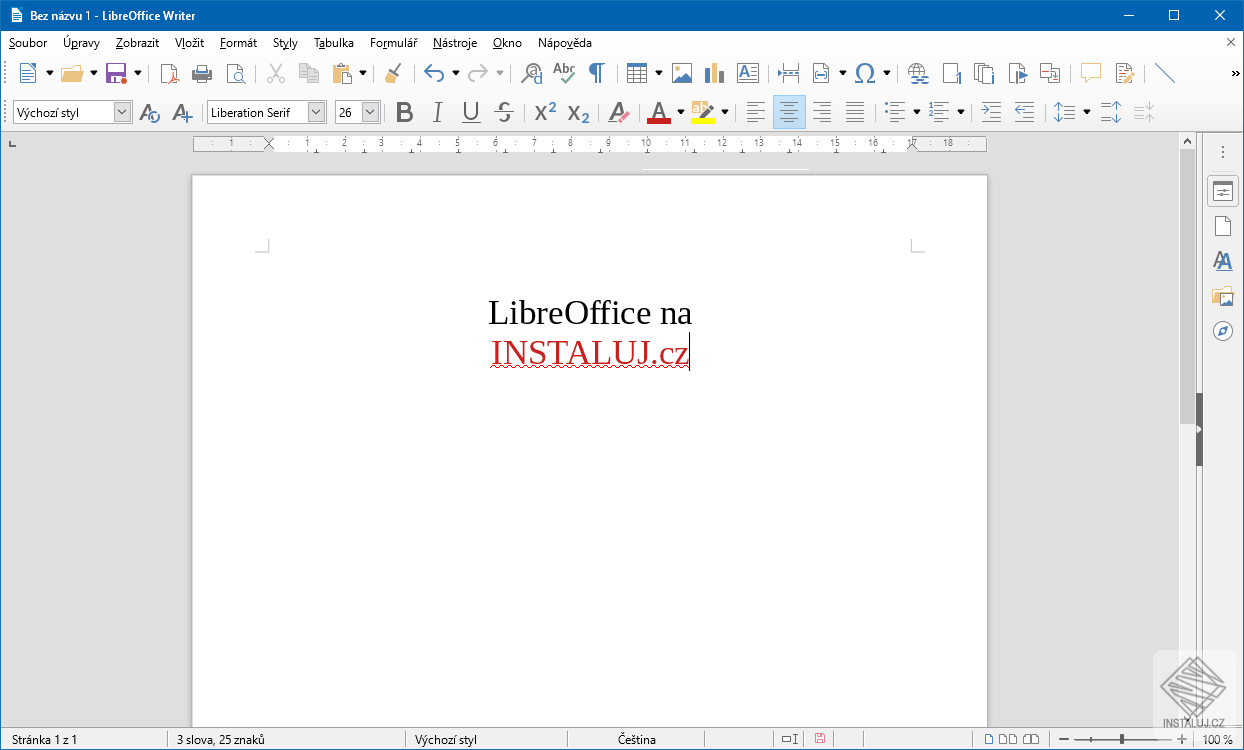Click the Copy icon
The image size is (1244, 750).
[309, 73]
